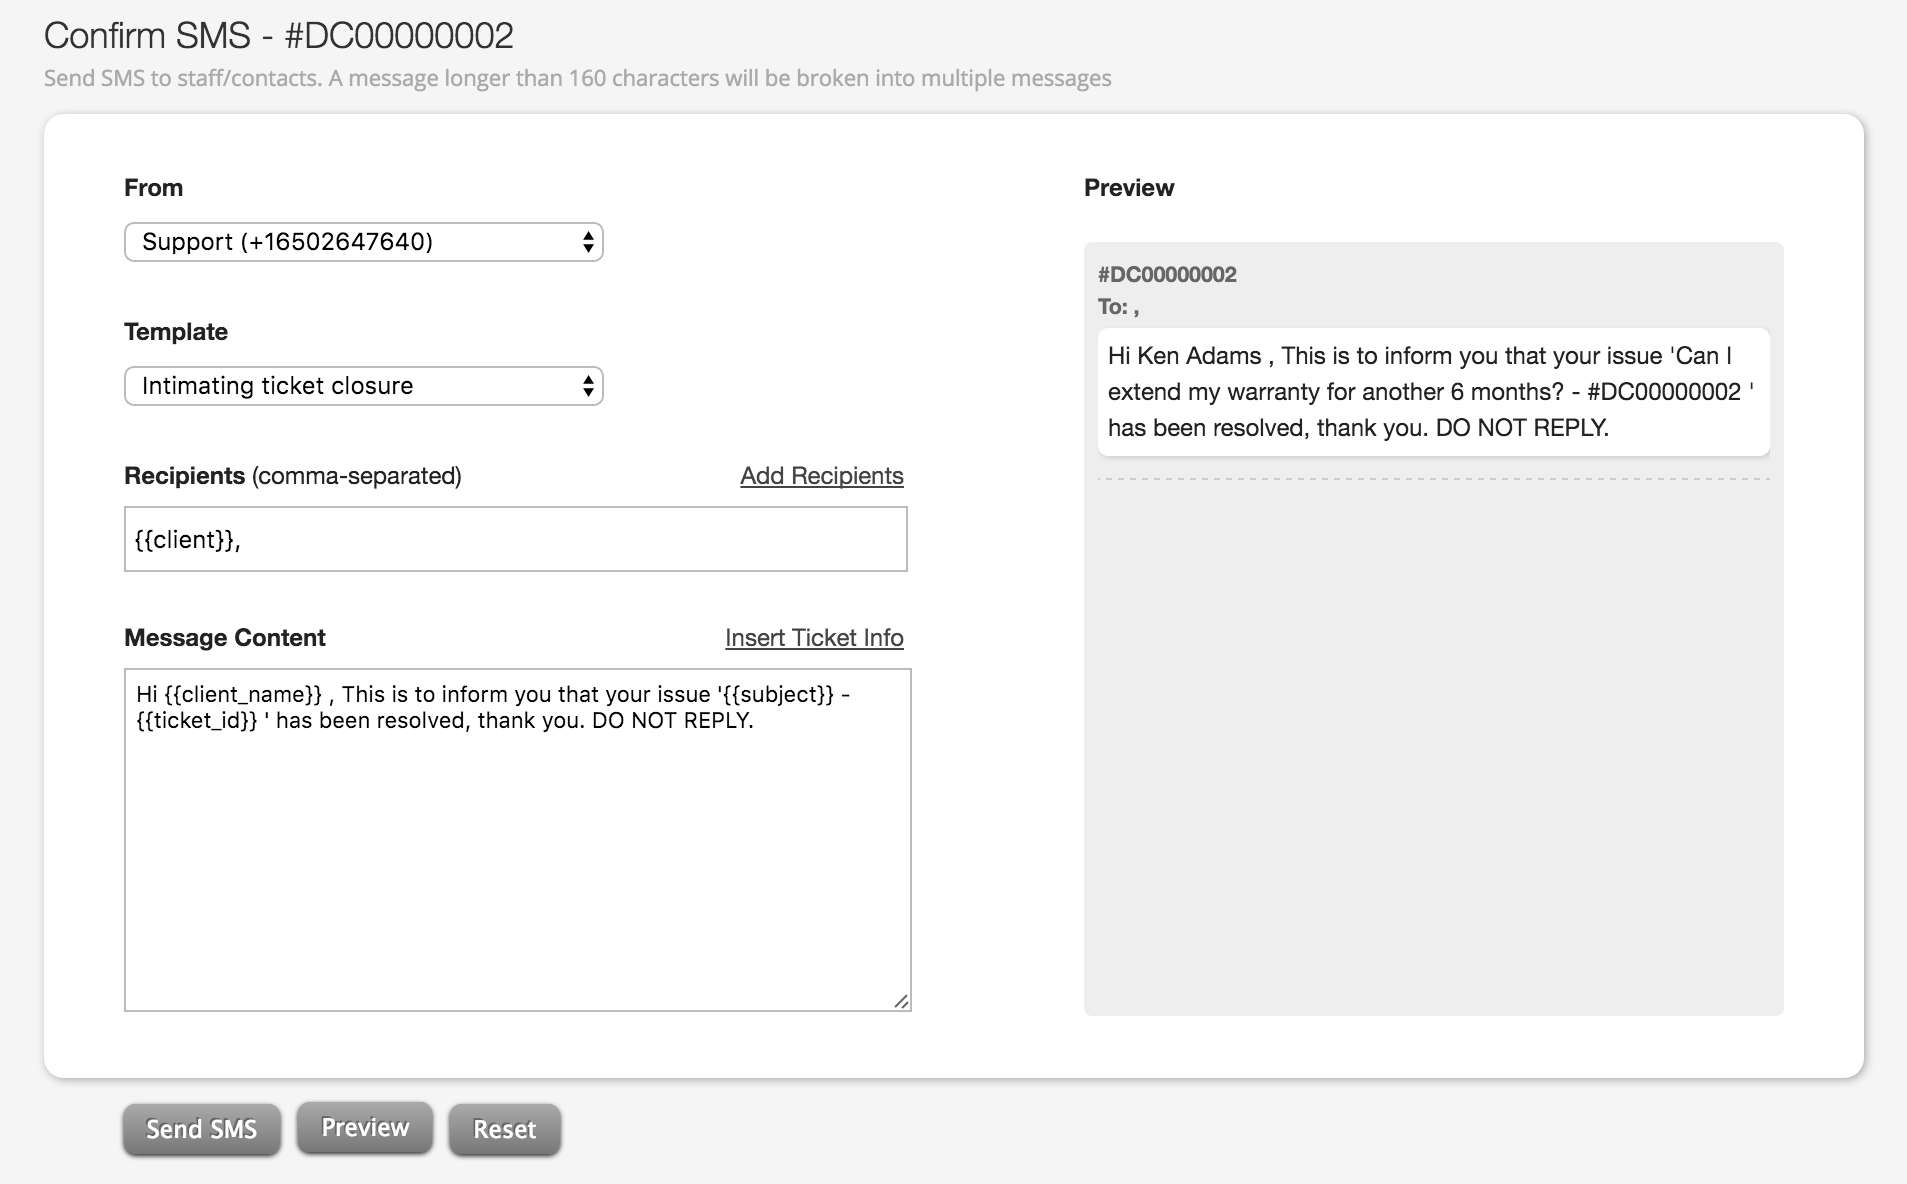Click the Add Recipients link
This screenshot has width=1907, height=1184.
[x=821, y=476]
